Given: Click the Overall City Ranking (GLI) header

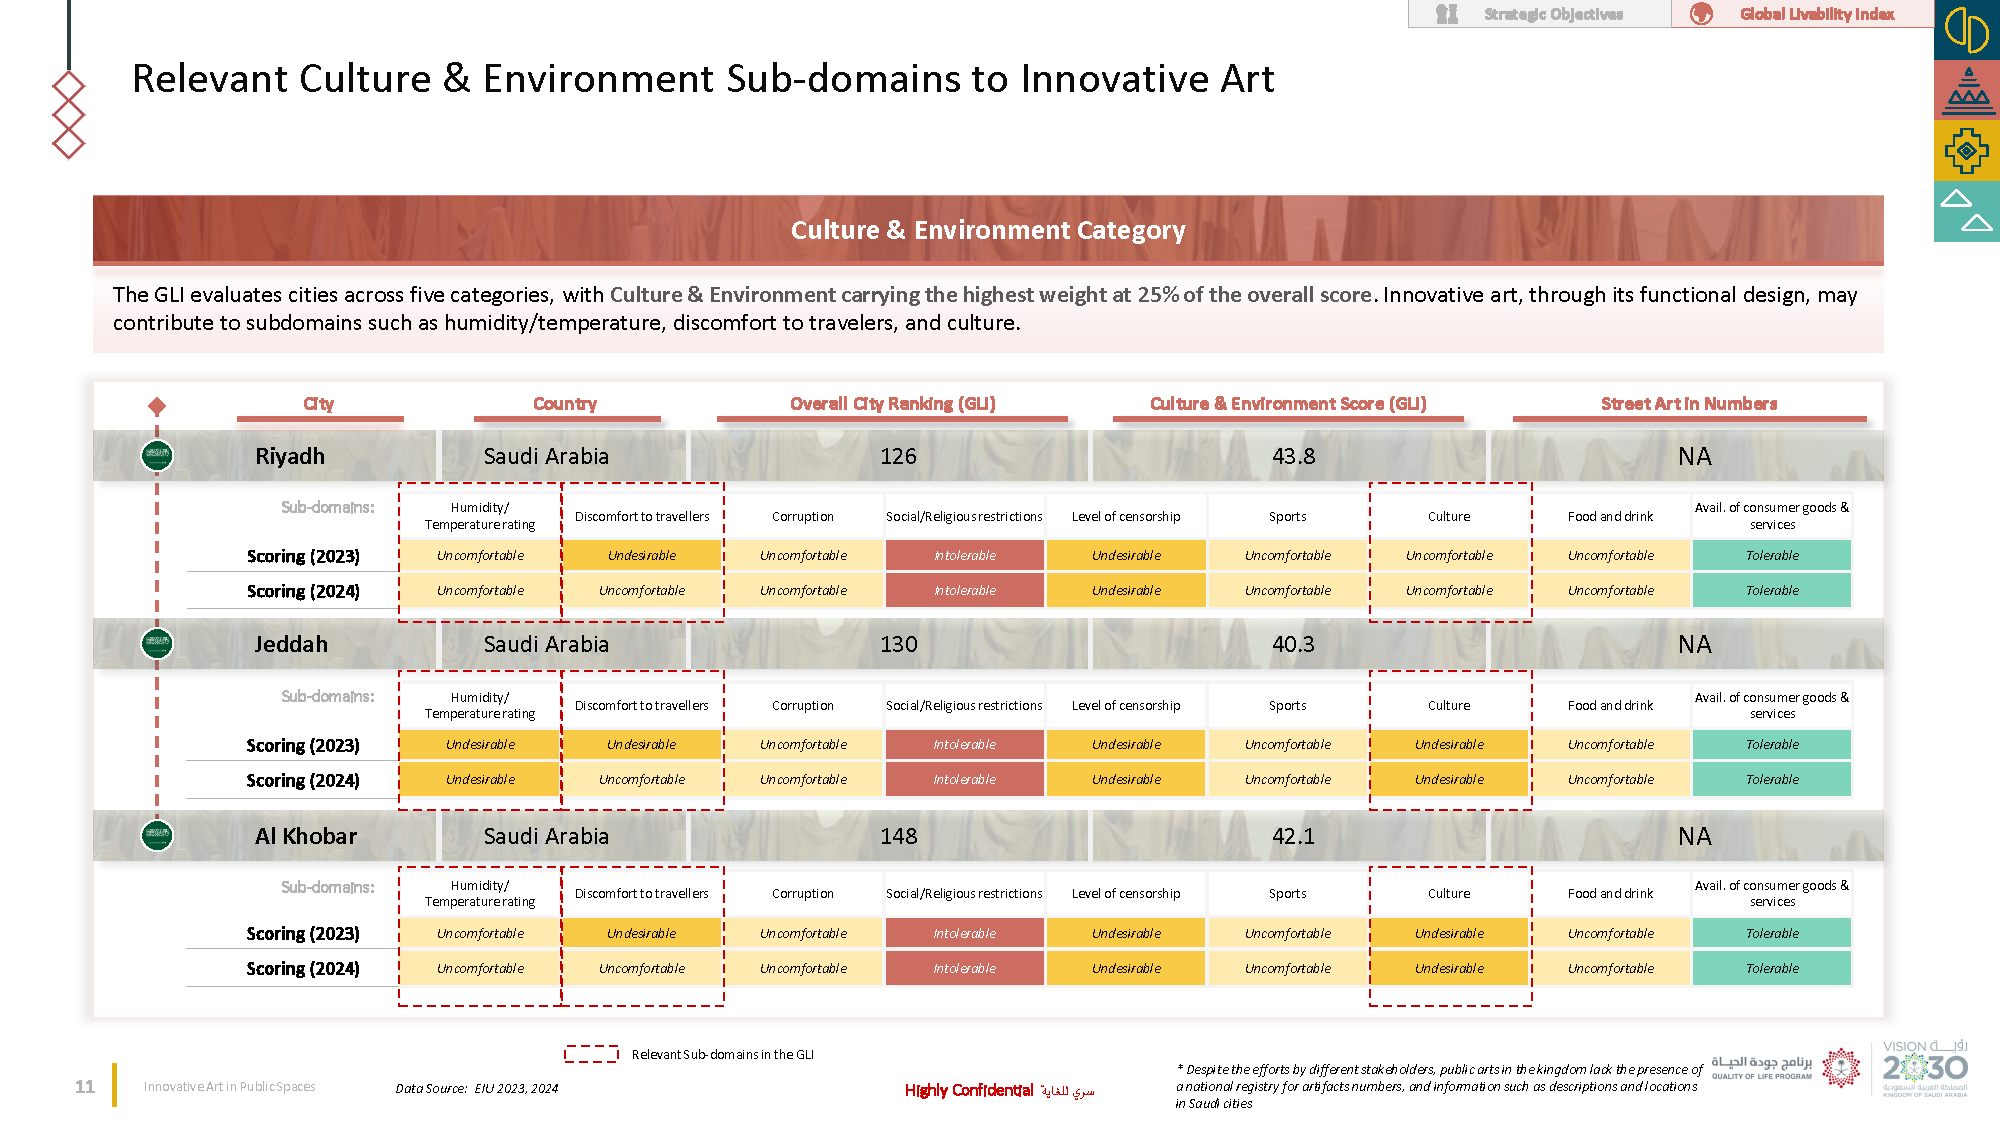Looking at the screenshot, I should tap(893, 404).
